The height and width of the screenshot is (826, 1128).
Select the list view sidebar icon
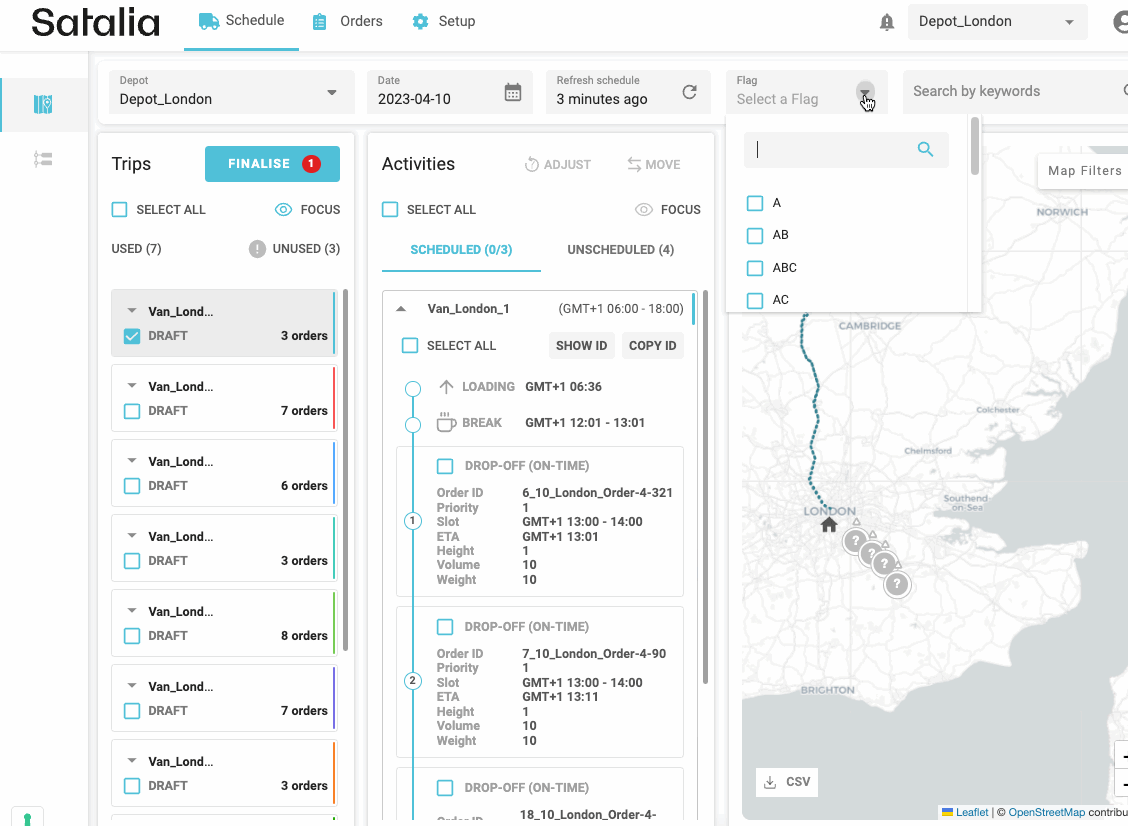[43, 159]
